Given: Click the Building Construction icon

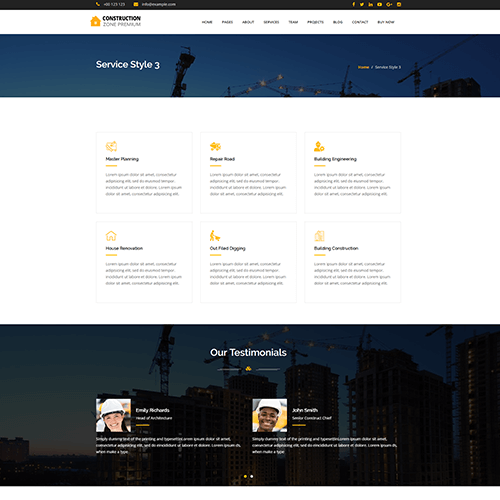Looking at the screenshot, I should (319, 236).
